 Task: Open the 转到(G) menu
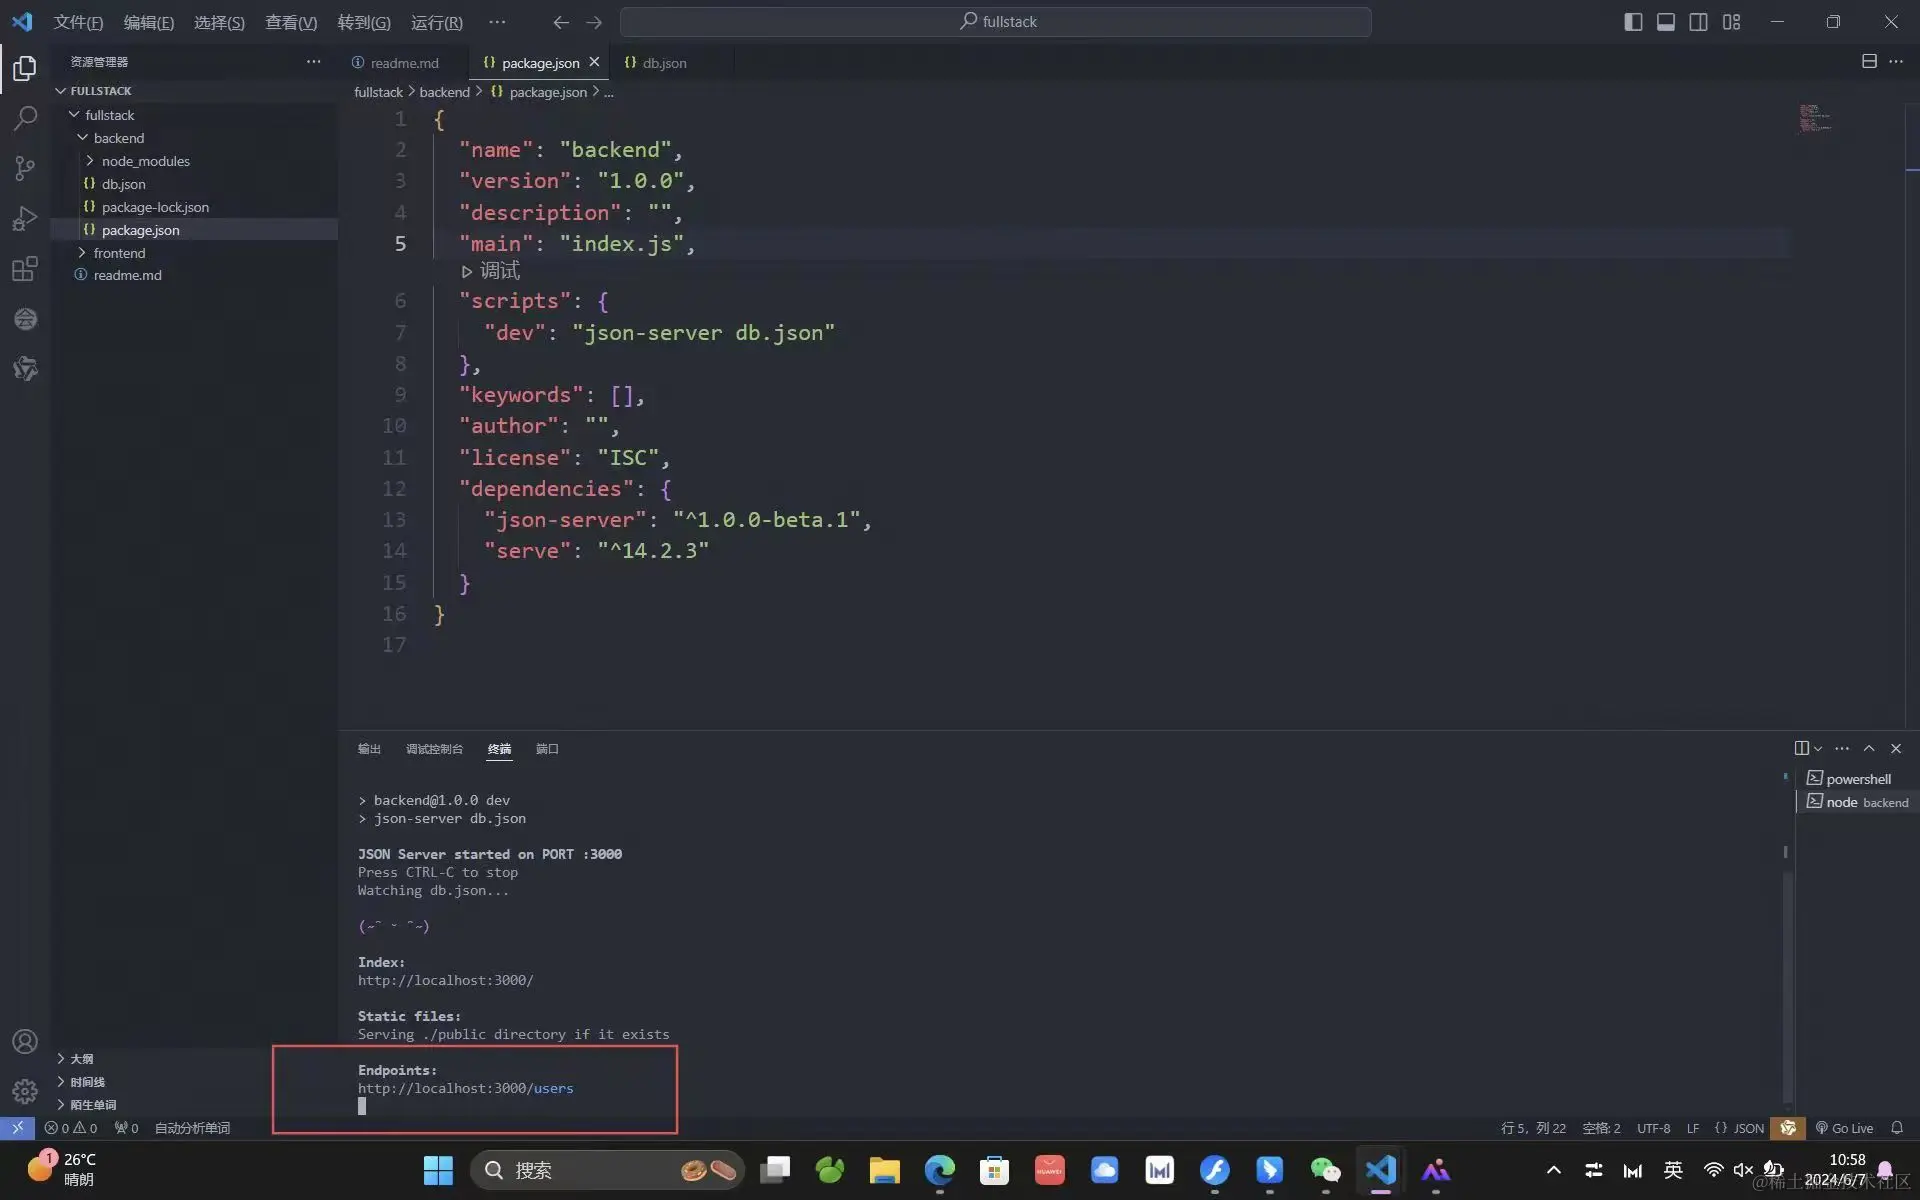[x=364, y=22]
